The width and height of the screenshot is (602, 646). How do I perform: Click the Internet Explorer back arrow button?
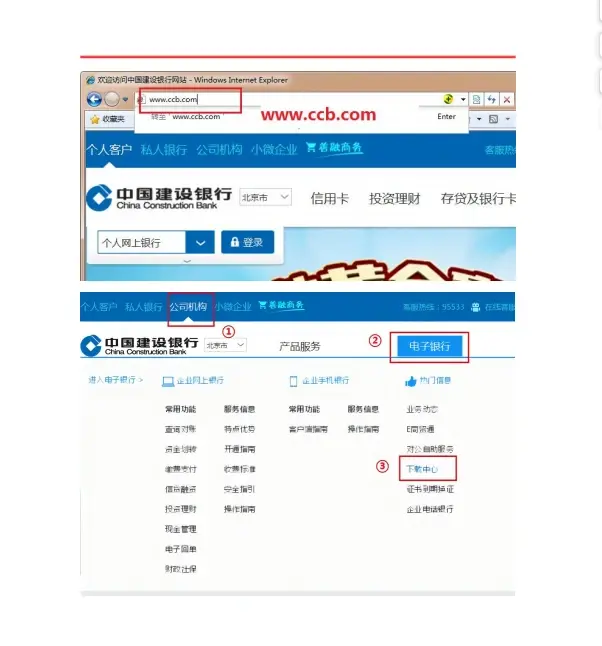pyautogui.click(x=94, y=99)
